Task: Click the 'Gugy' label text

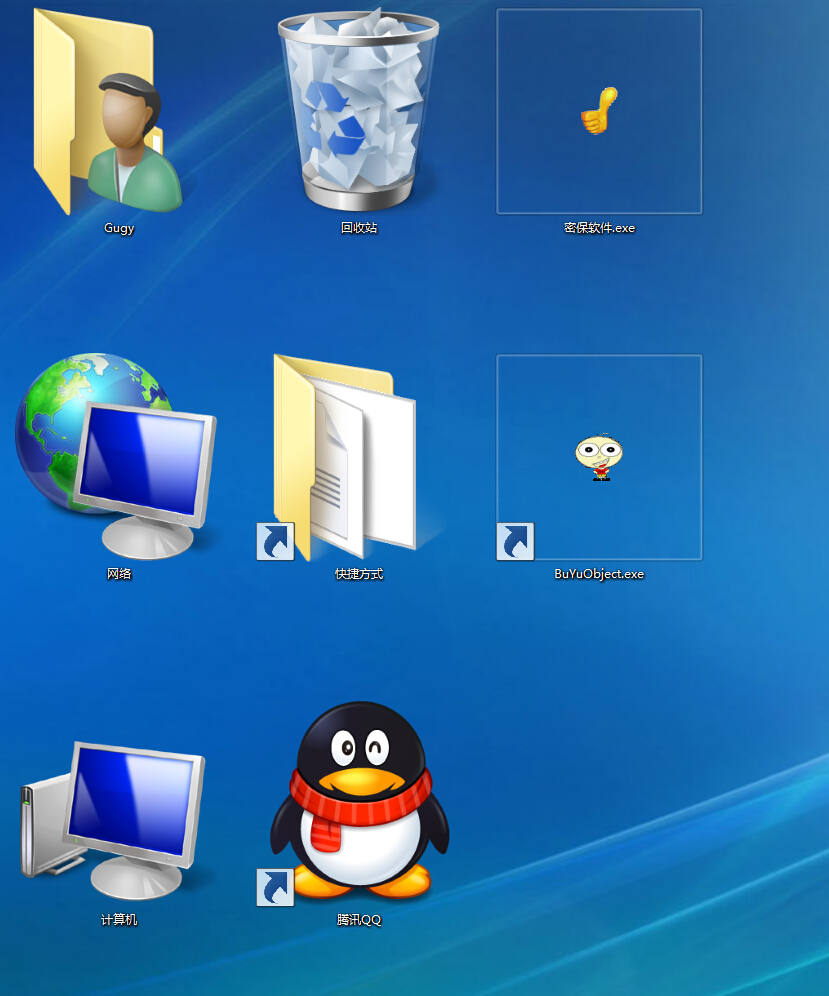Action: pos(119,228)
